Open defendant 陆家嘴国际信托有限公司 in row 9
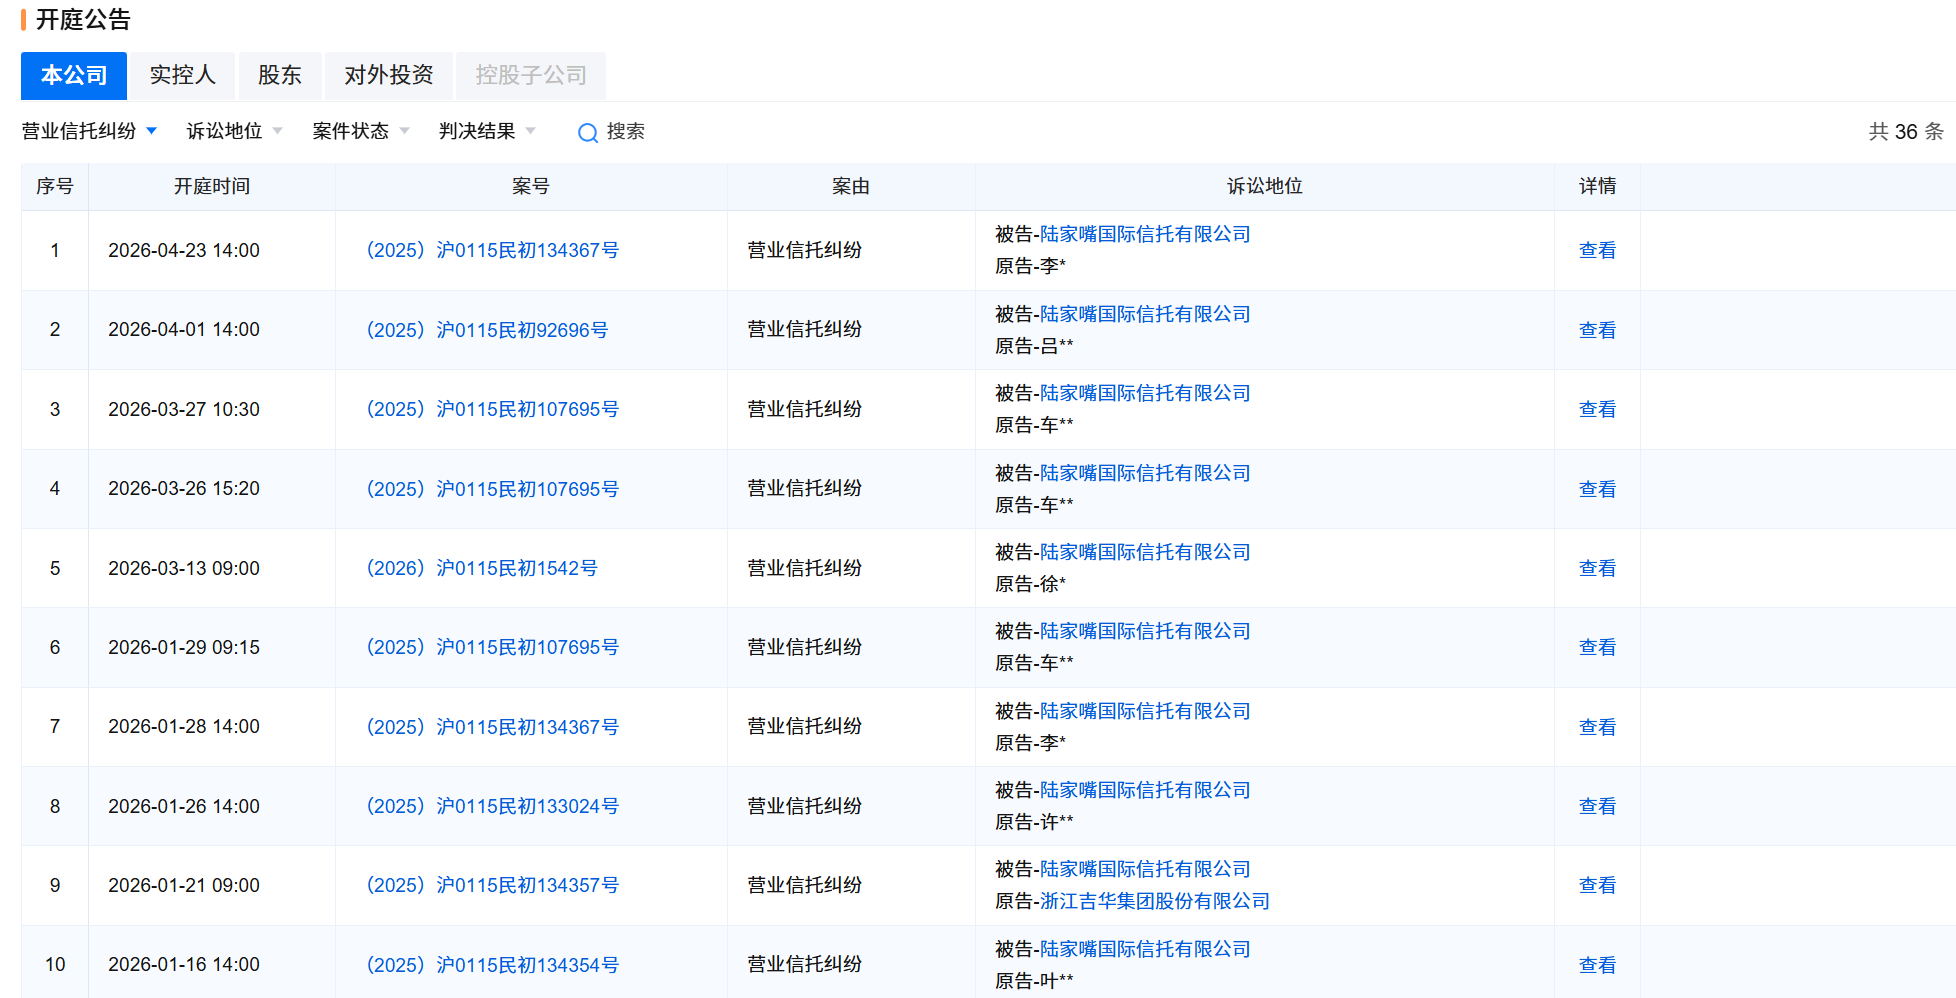This screenshot has height=998, width=1956. 1145,869
